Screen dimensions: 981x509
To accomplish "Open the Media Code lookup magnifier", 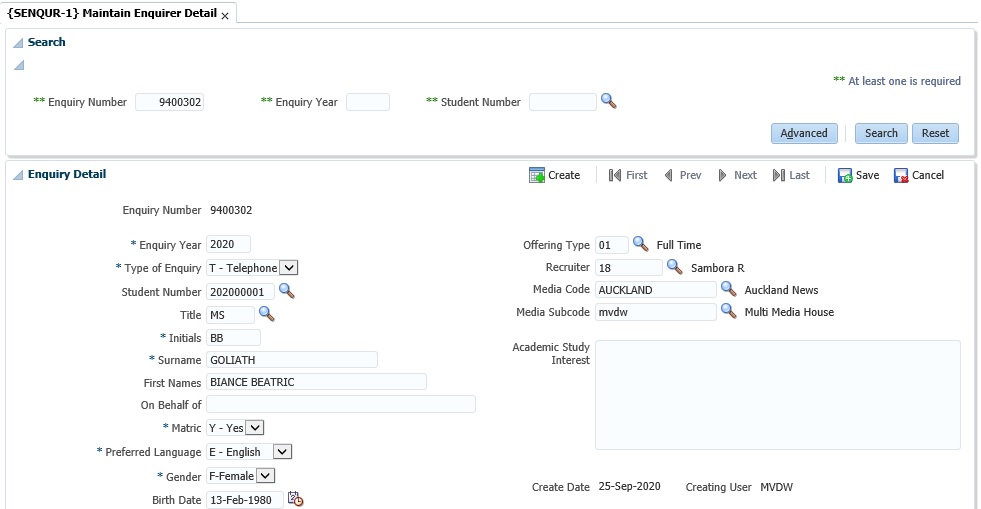I will (728, 289).
